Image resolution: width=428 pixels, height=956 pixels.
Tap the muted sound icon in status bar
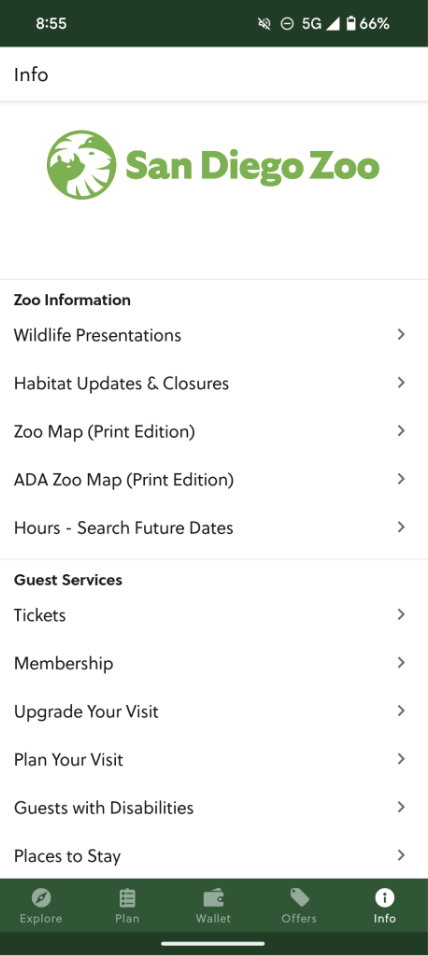coord(264,24)
